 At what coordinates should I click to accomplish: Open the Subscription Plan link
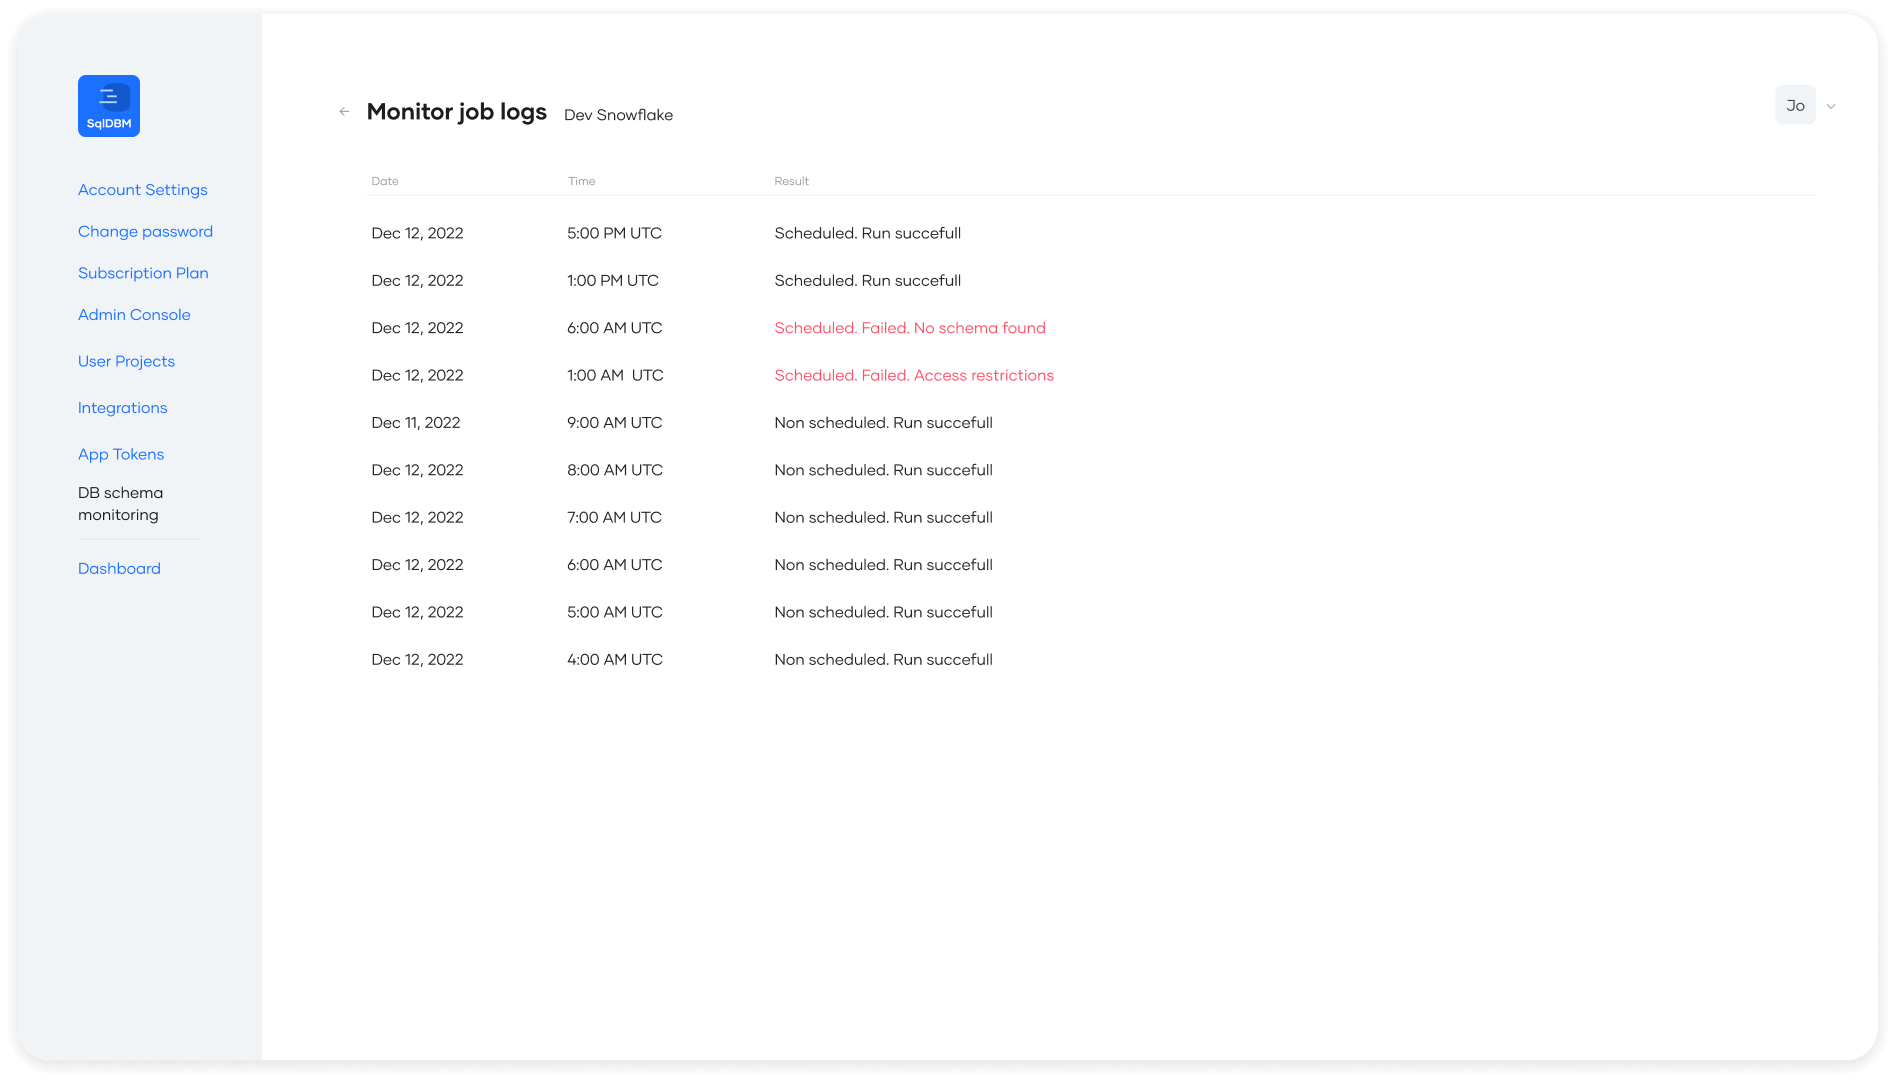tap(143, 273)
